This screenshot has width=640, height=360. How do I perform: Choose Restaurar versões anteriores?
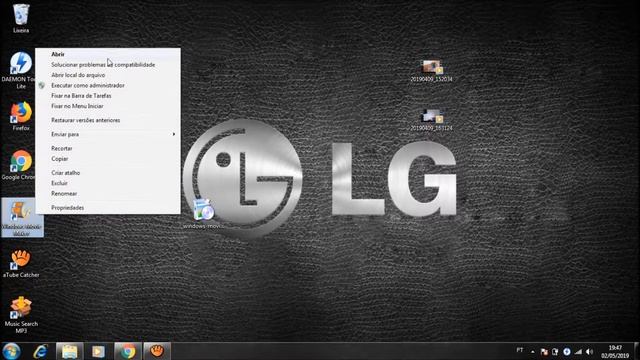pyautogui.click(x=108, y=120)
